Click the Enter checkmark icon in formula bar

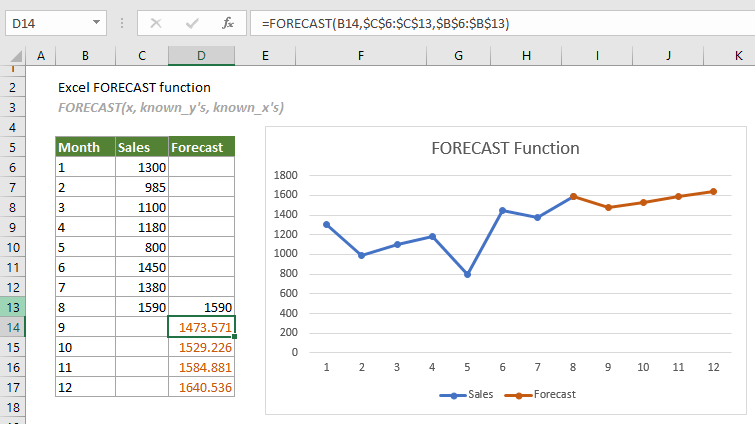coord(191,22)
